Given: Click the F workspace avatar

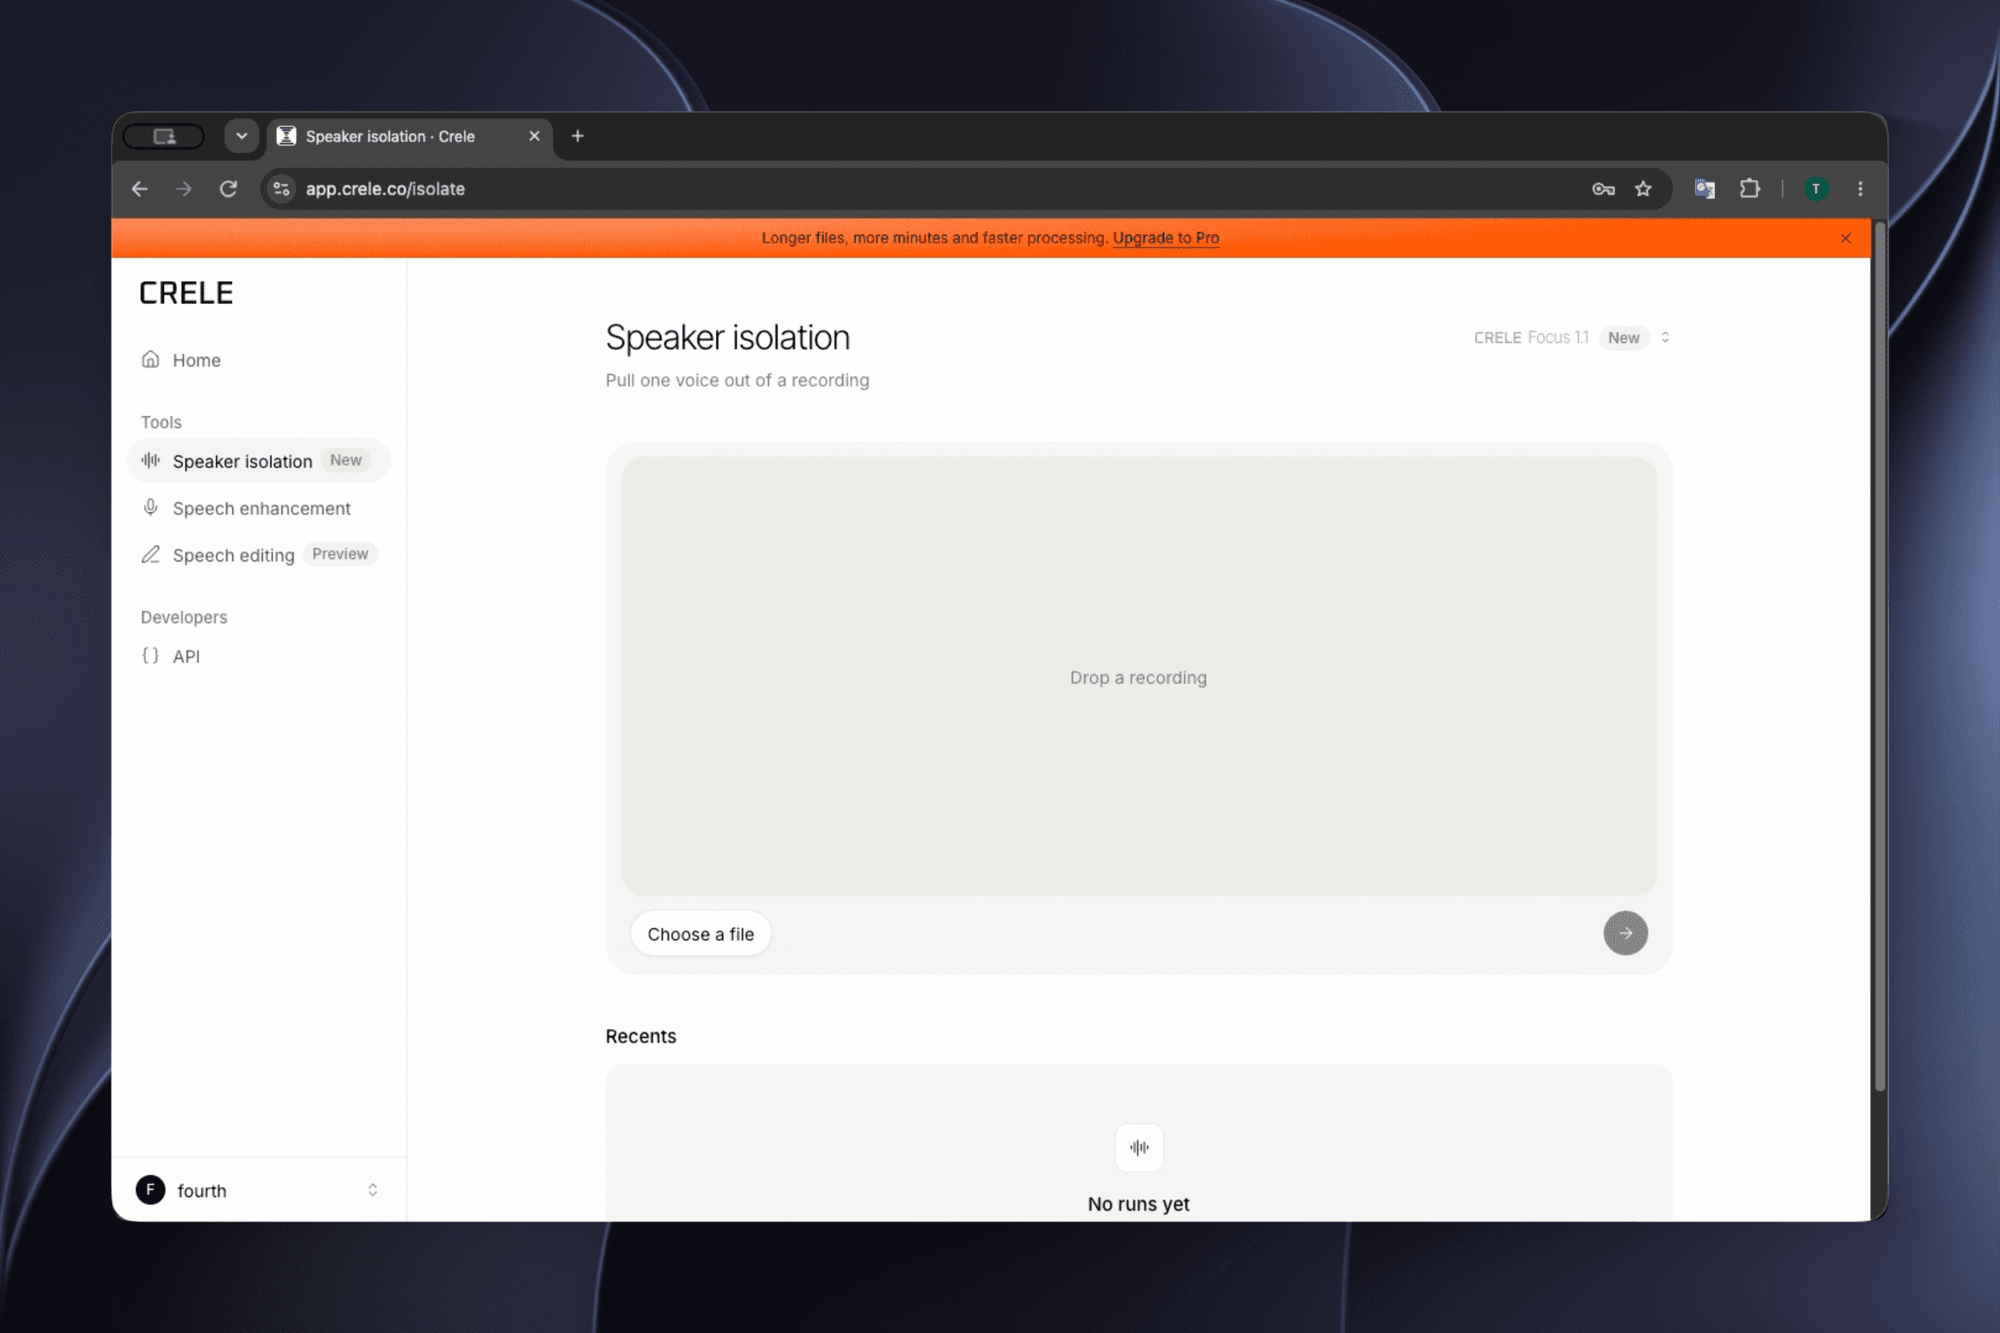Looking at the screenshot, I should coord(151,1190).
